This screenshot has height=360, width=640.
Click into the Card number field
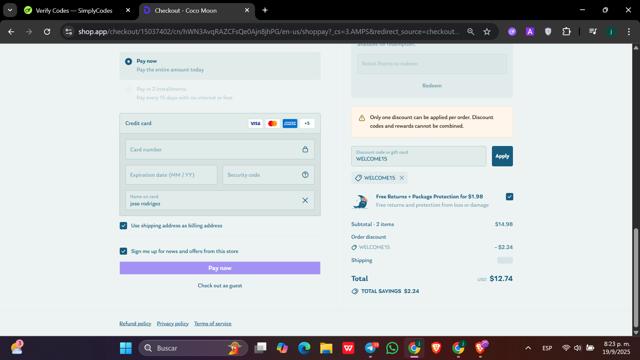click(x=220, y=149)
